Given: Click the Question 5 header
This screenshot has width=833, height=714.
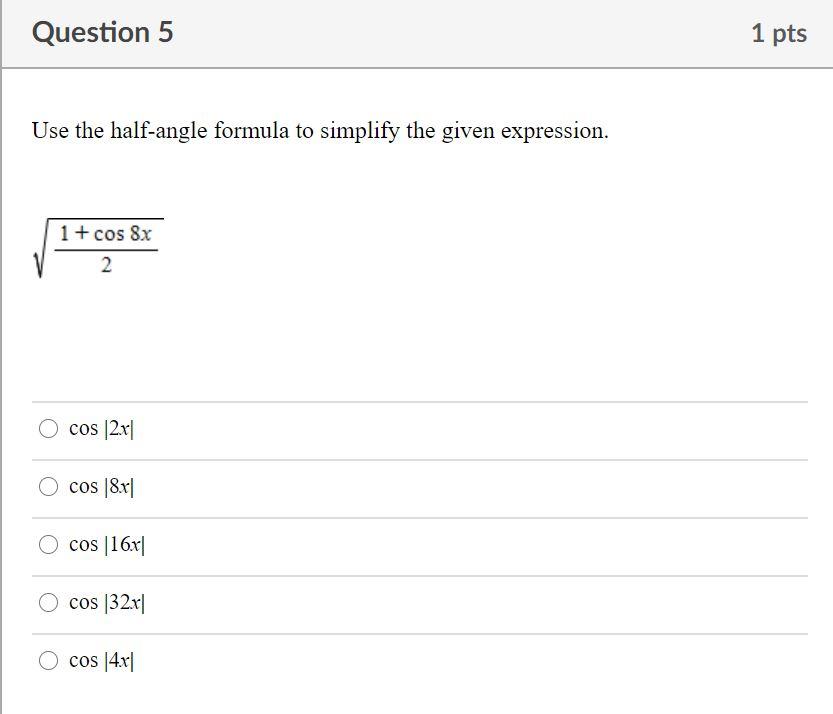Looking at the screenshot, I should 104,31.
